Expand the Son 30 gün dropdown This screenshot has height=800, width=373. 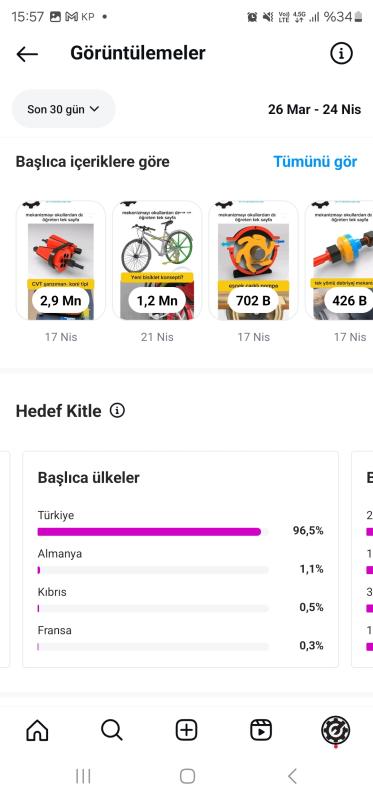point(64,109)
